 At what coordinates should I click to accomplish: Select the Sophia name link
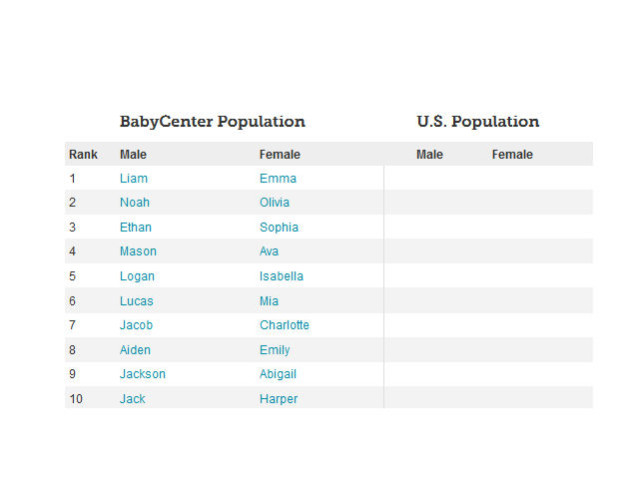[278, 227]
